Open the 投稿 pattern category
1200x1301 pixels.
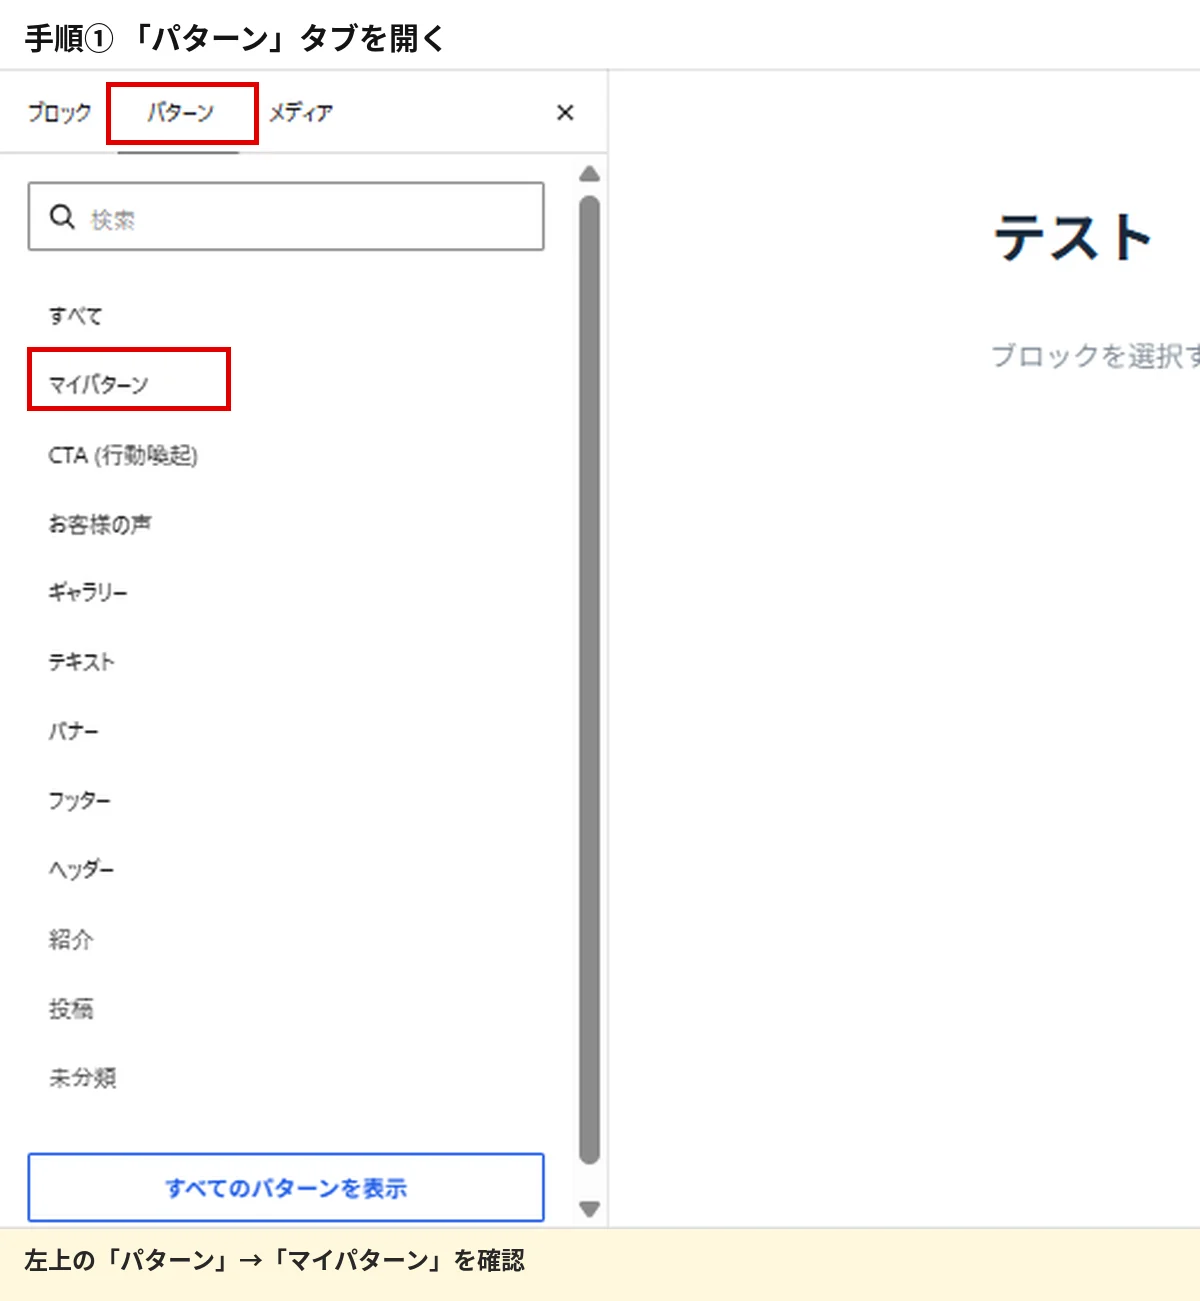pos(71,1009)
